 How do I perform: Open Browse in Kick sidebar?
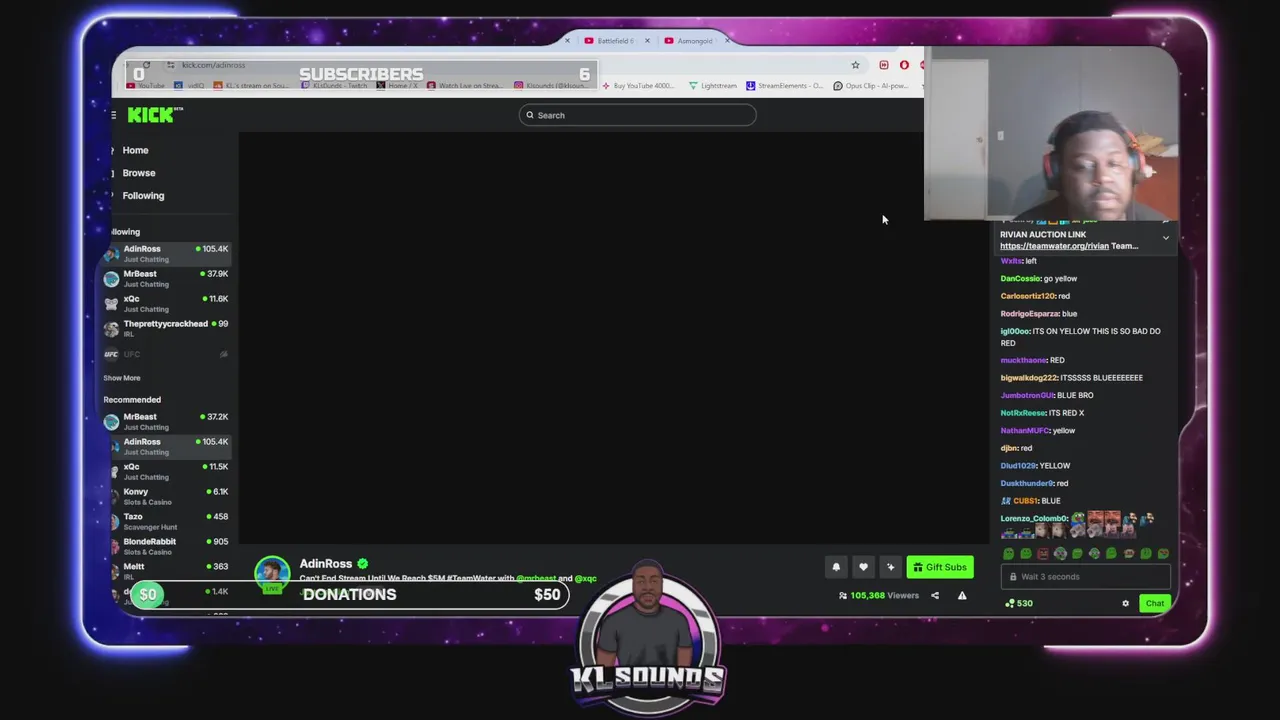pos(139,173)
